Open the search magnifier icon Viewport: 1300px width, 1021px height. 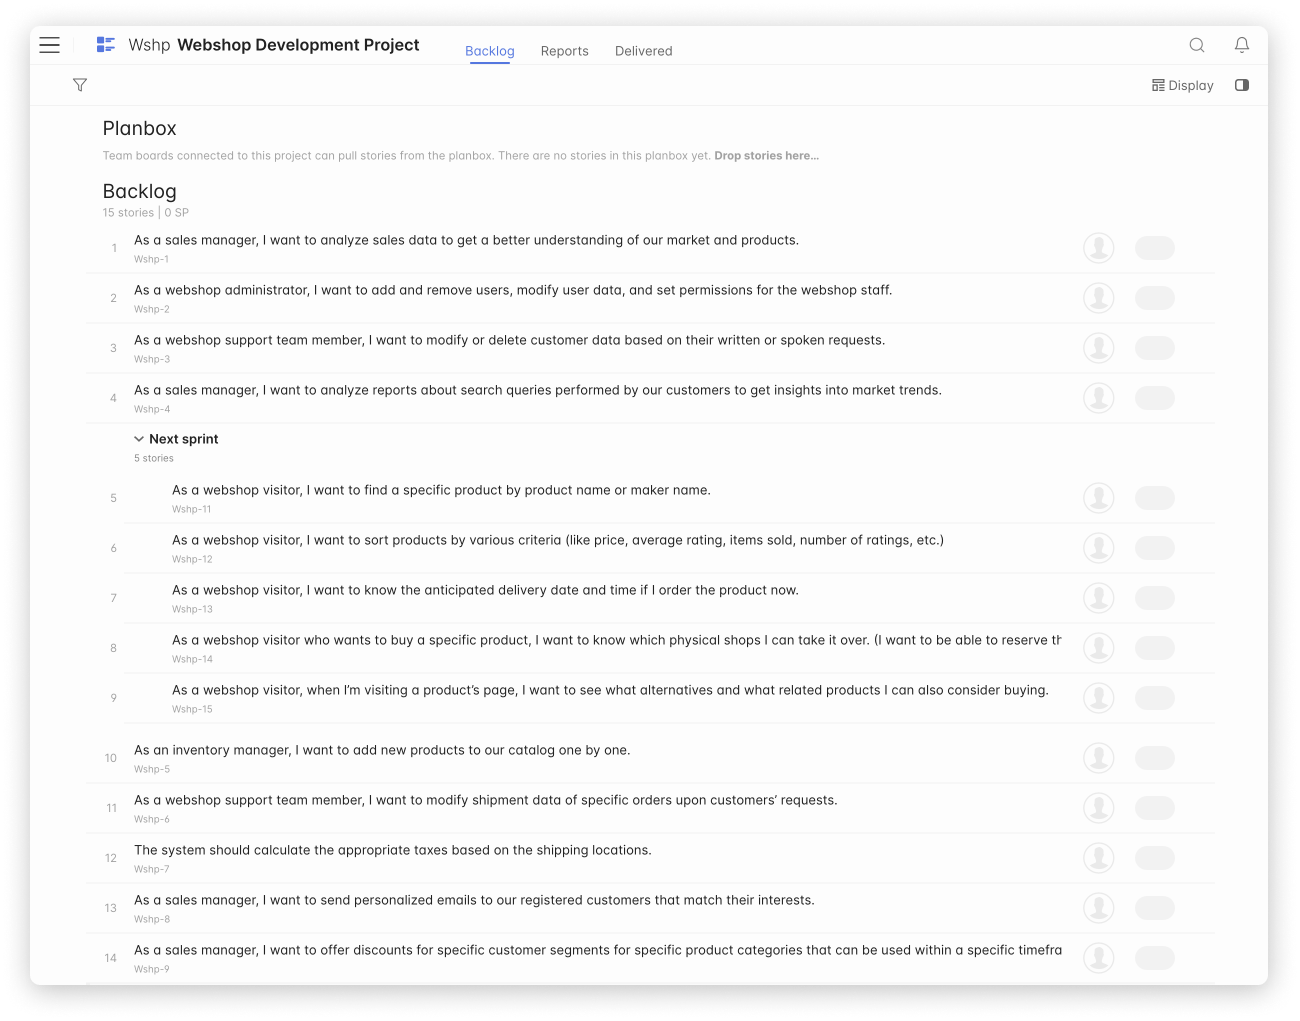1196,45
